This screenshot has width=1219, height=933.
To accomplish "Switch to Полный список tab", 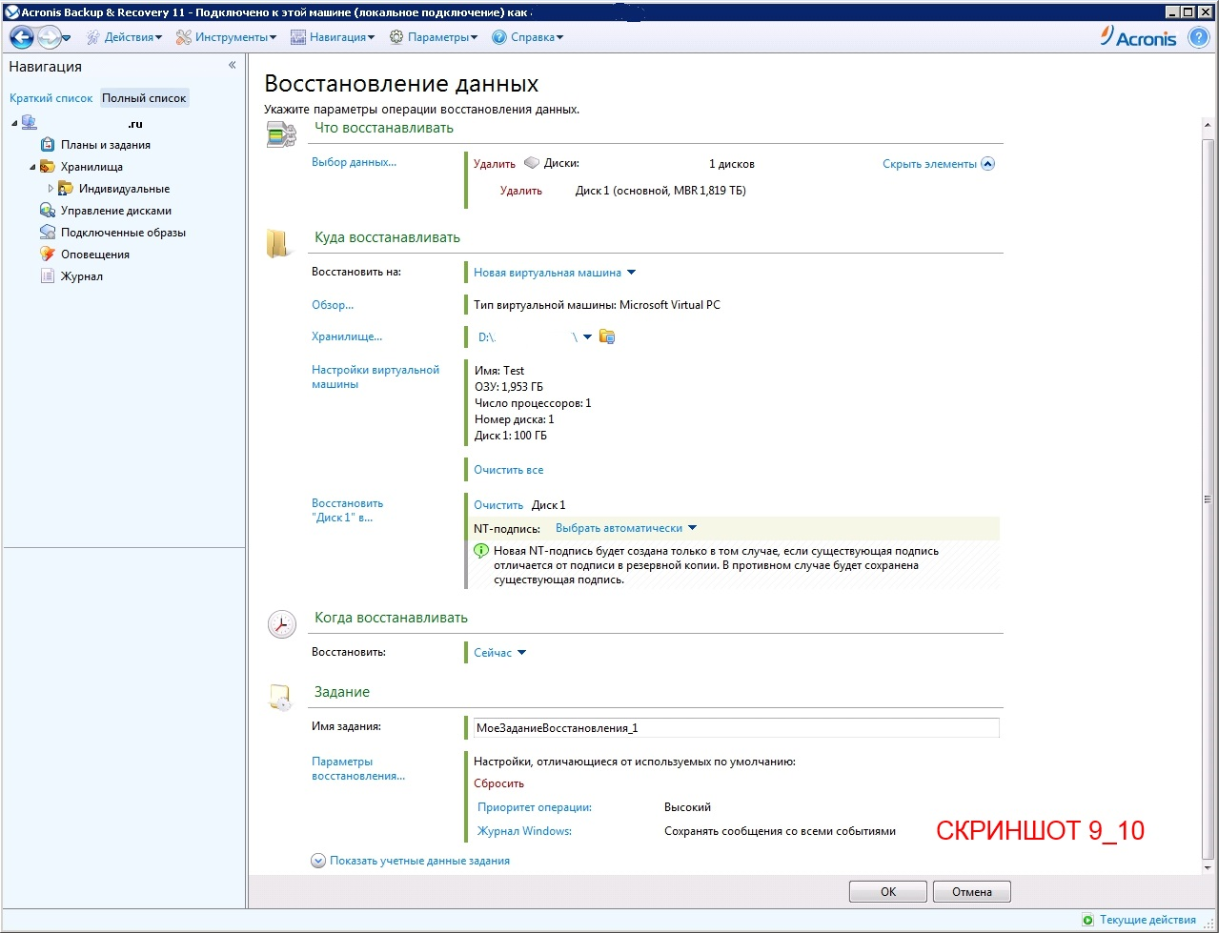I will click(144, 98).
